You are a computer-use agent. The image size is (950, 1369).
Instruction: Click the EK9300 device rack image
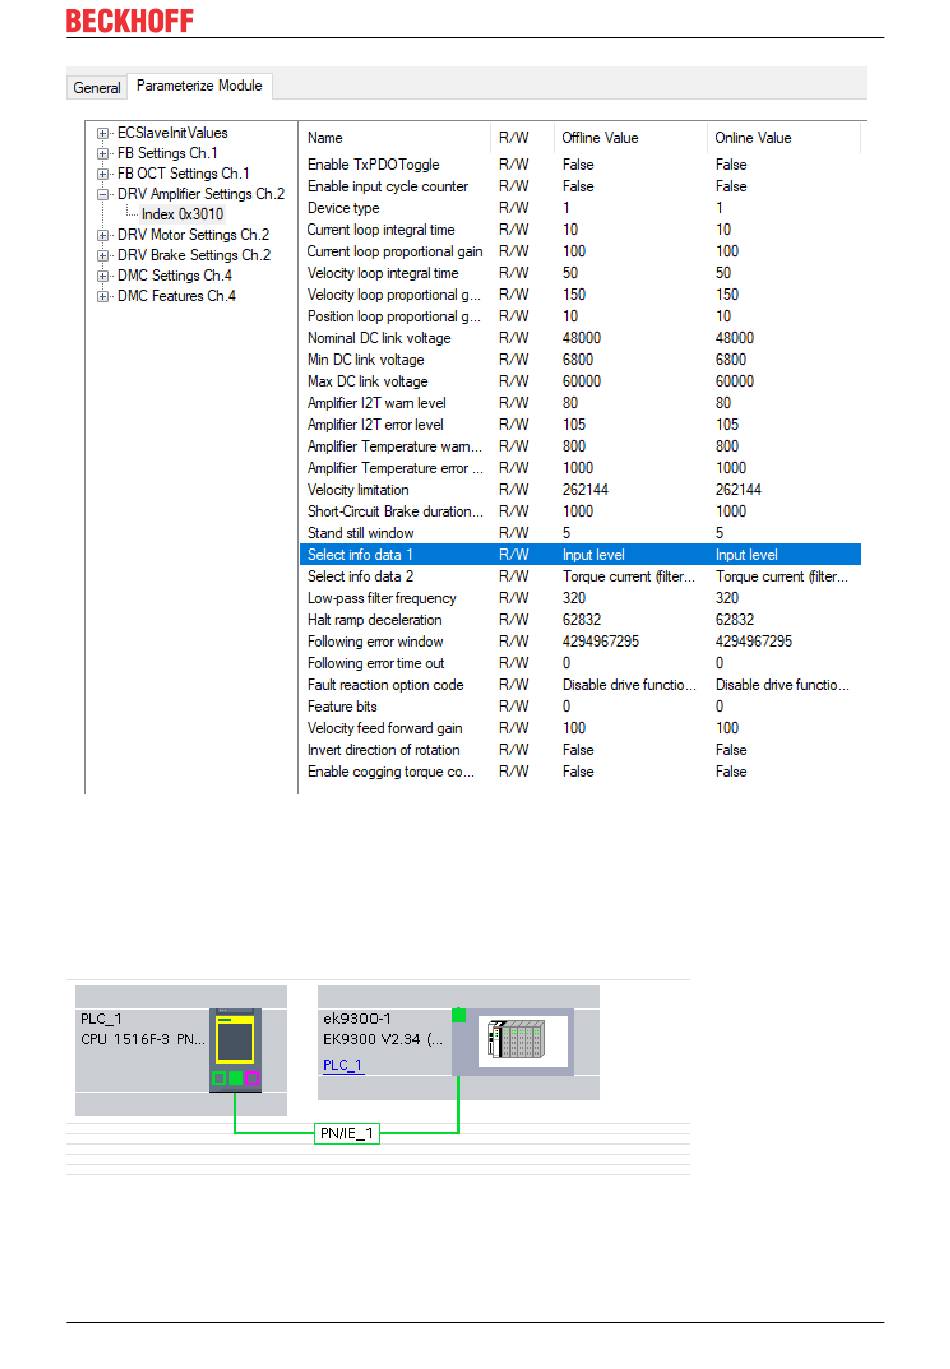524,1041
